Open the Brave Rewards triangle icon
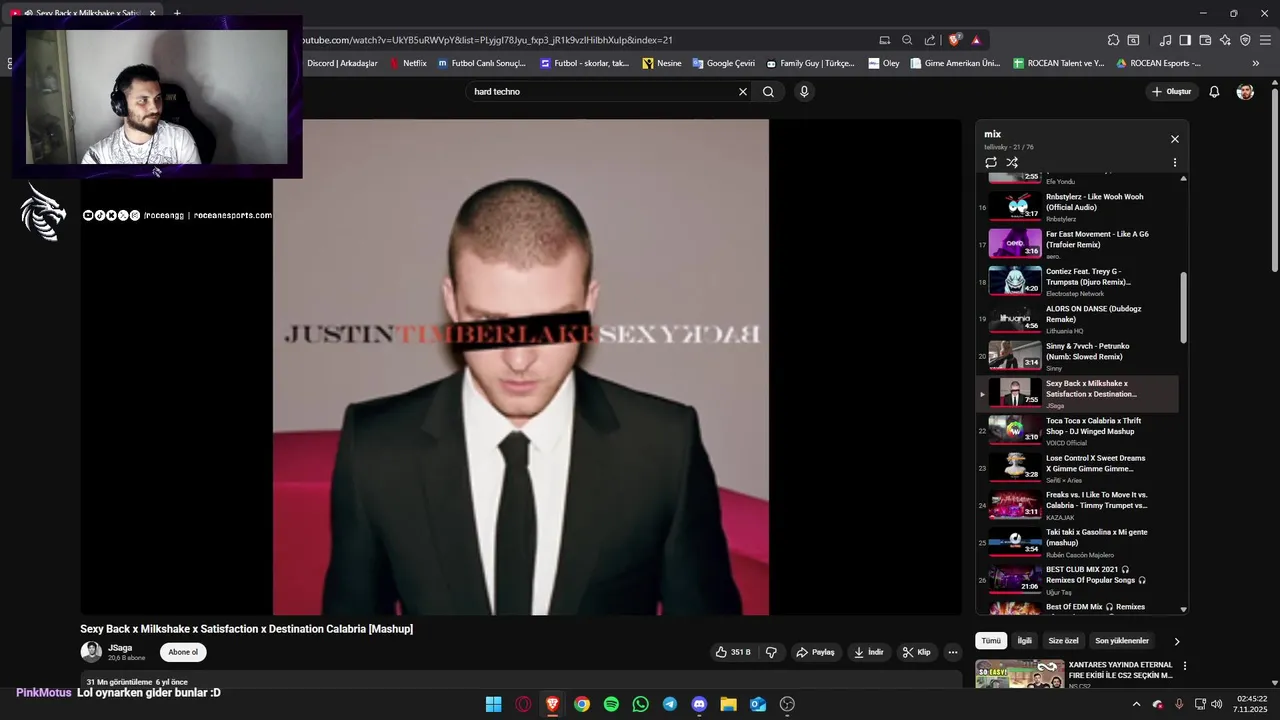 tap(976, 40)
